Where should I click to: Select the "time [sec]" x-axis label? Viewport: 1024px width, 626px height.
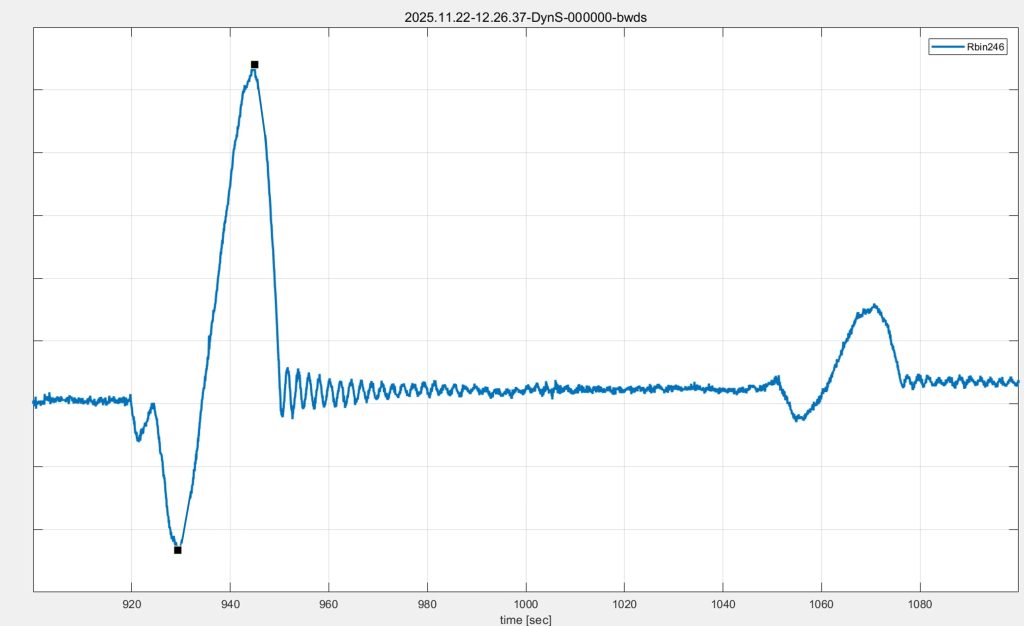pos(526,619)
